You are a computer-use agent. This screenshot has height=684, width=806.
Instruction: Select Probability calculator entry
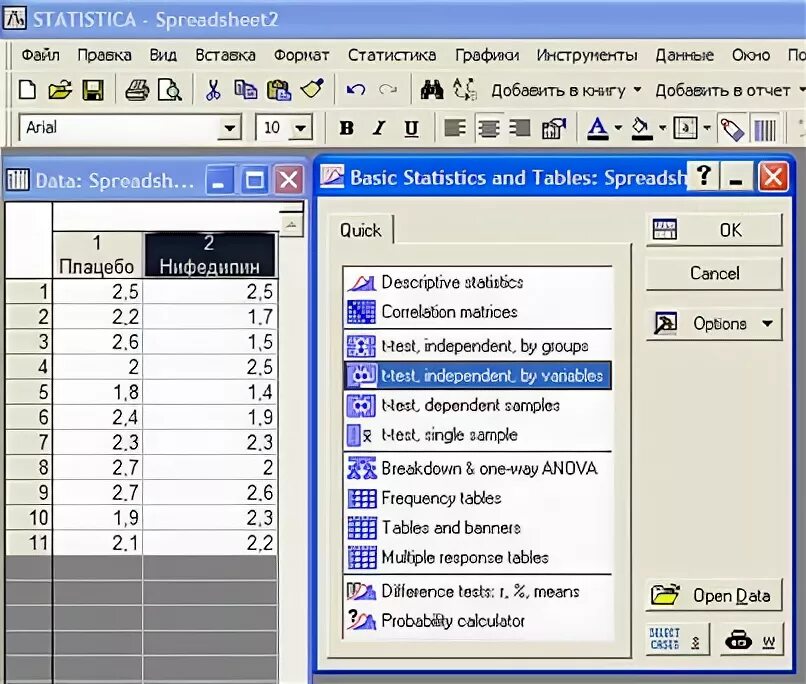tap(478, 621)
